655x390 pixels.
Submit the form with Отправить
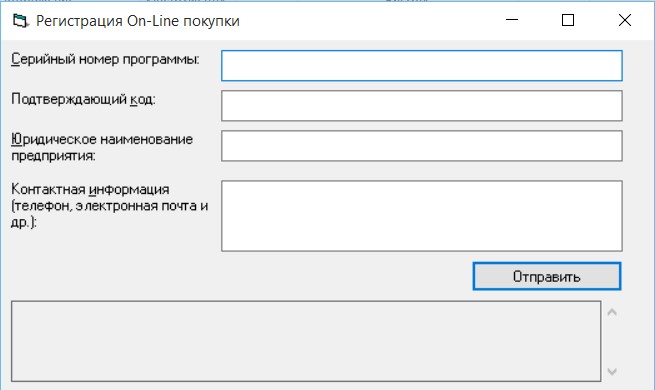(x=547, y=276)
